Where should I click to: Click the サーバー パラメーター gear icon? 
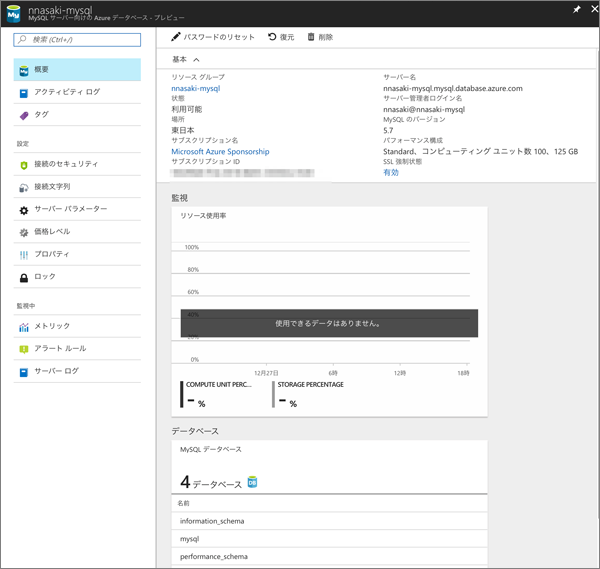pos(24,210)
